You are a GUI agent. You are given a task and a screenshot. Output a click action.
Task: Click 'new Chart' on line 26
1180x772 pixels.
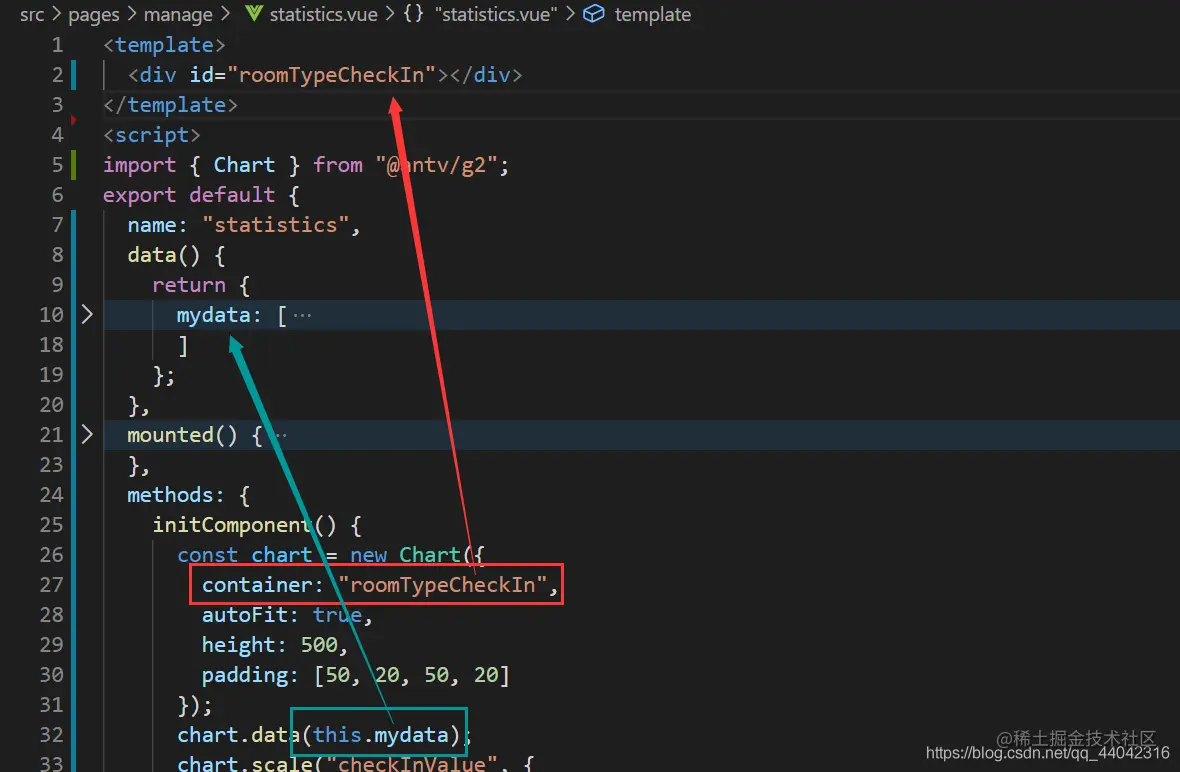(x=405, y=555)
